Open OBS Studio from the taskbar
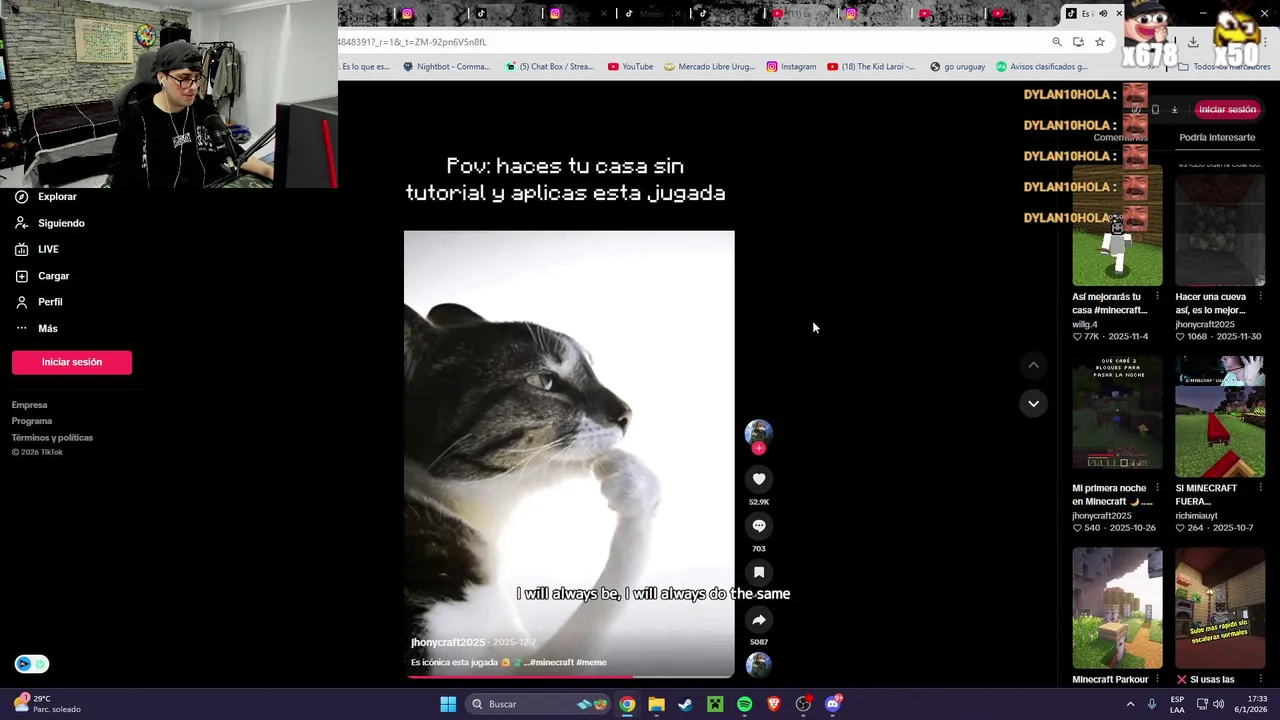The height and width of the screenshot is (720, 1280). tap(803, 704)
